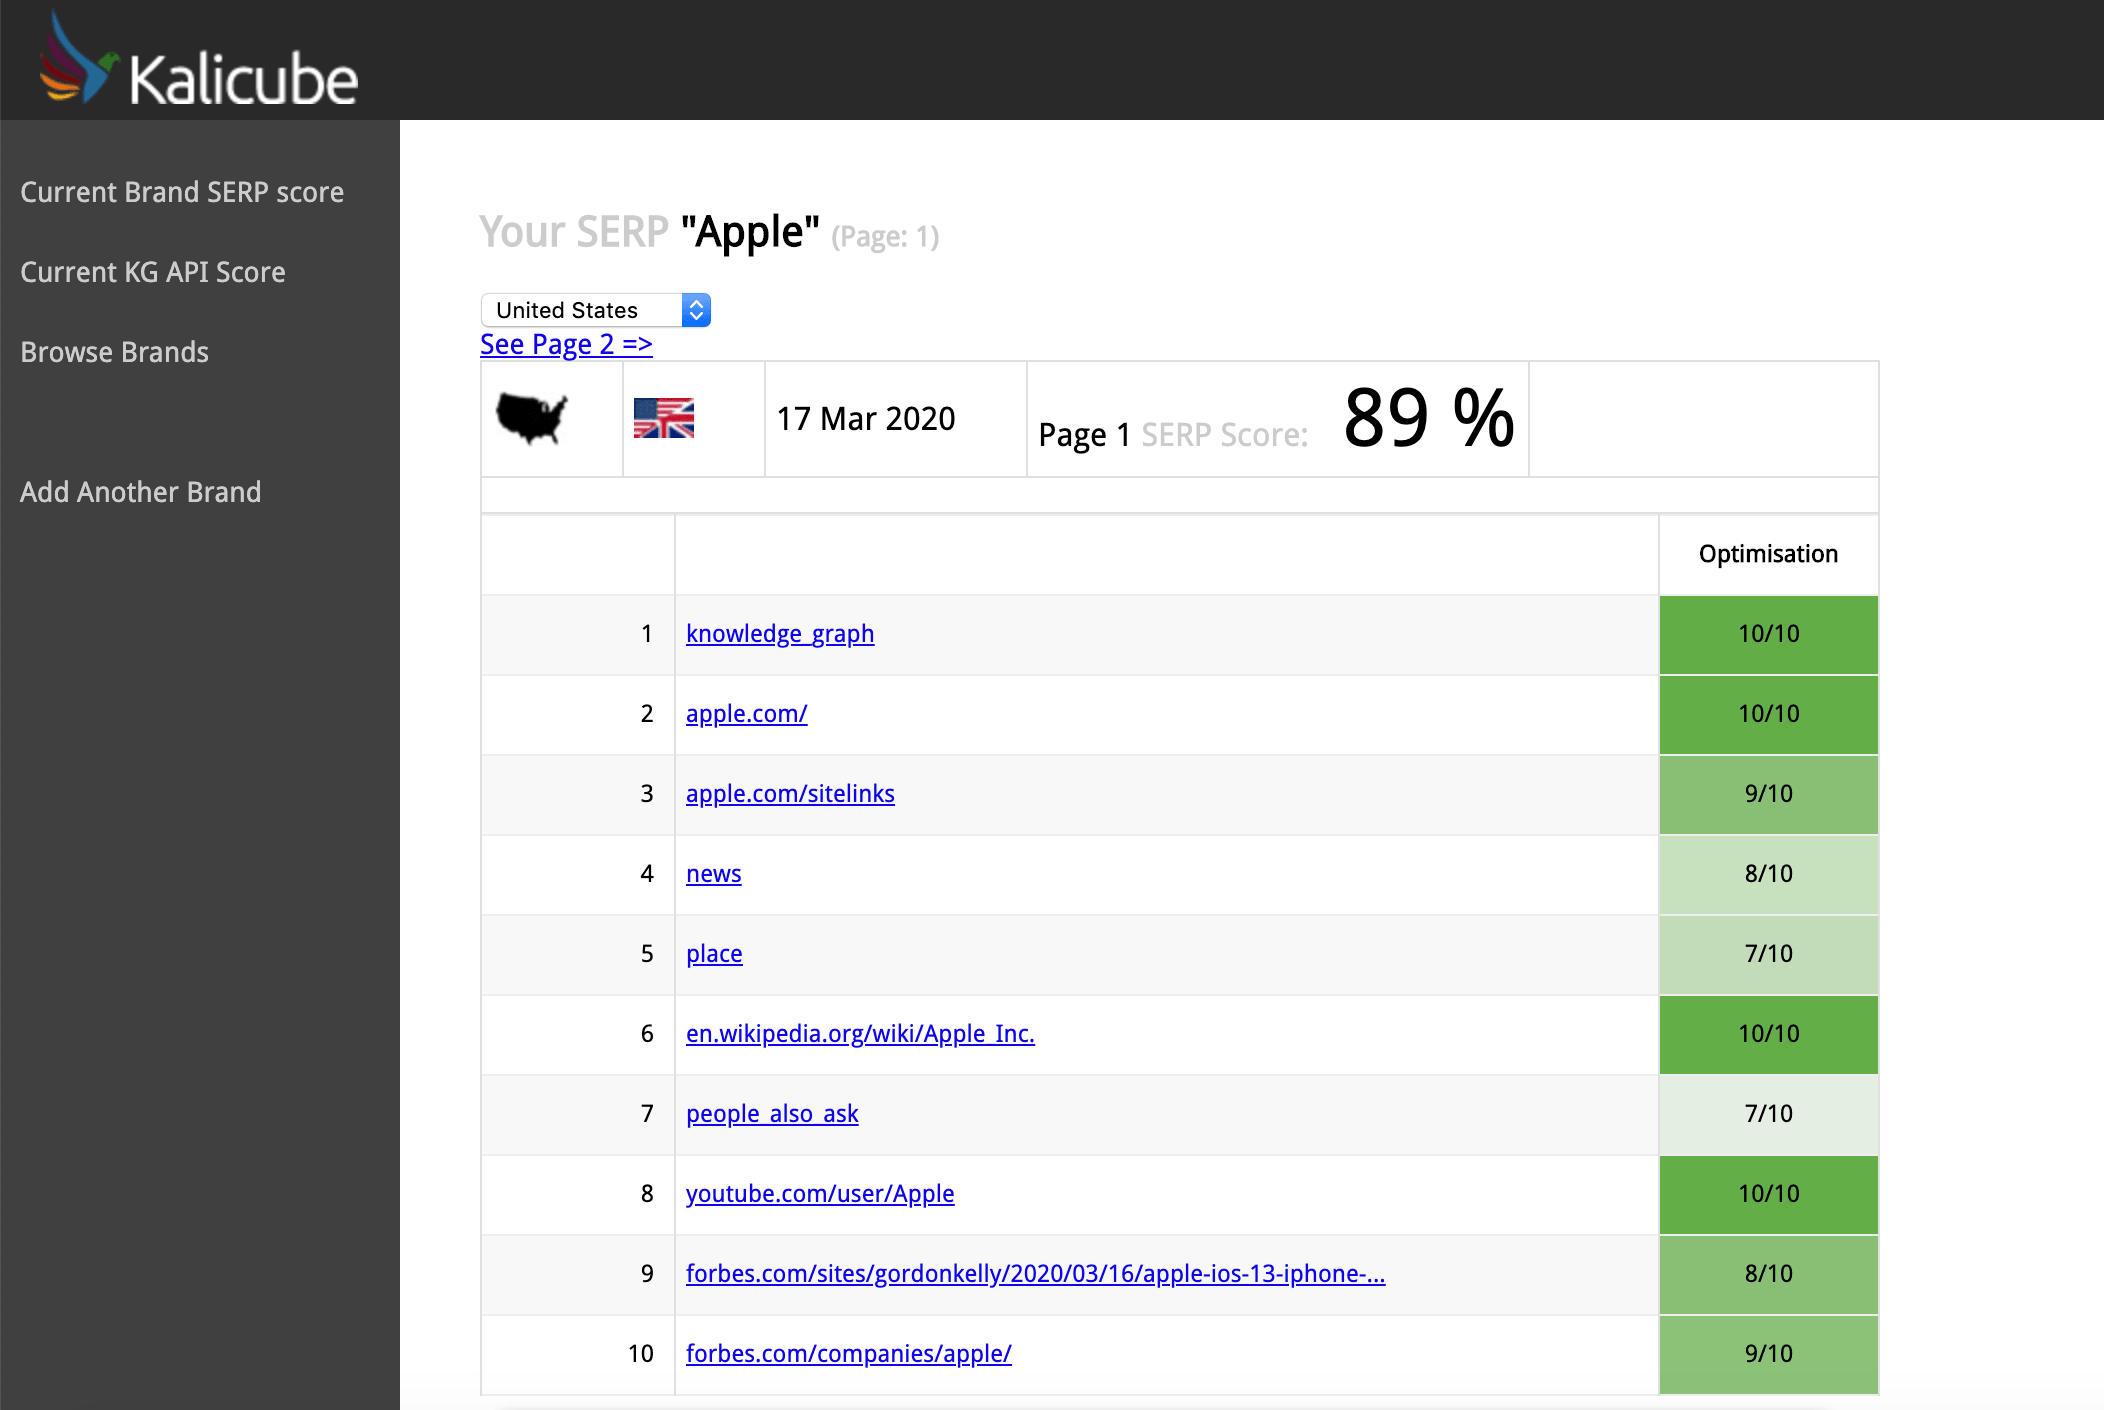This screenshot has width=2104, height=1410.
Task: Click the 10/10 optimisation score for knowledge_graph
Action: (1767, 633)
